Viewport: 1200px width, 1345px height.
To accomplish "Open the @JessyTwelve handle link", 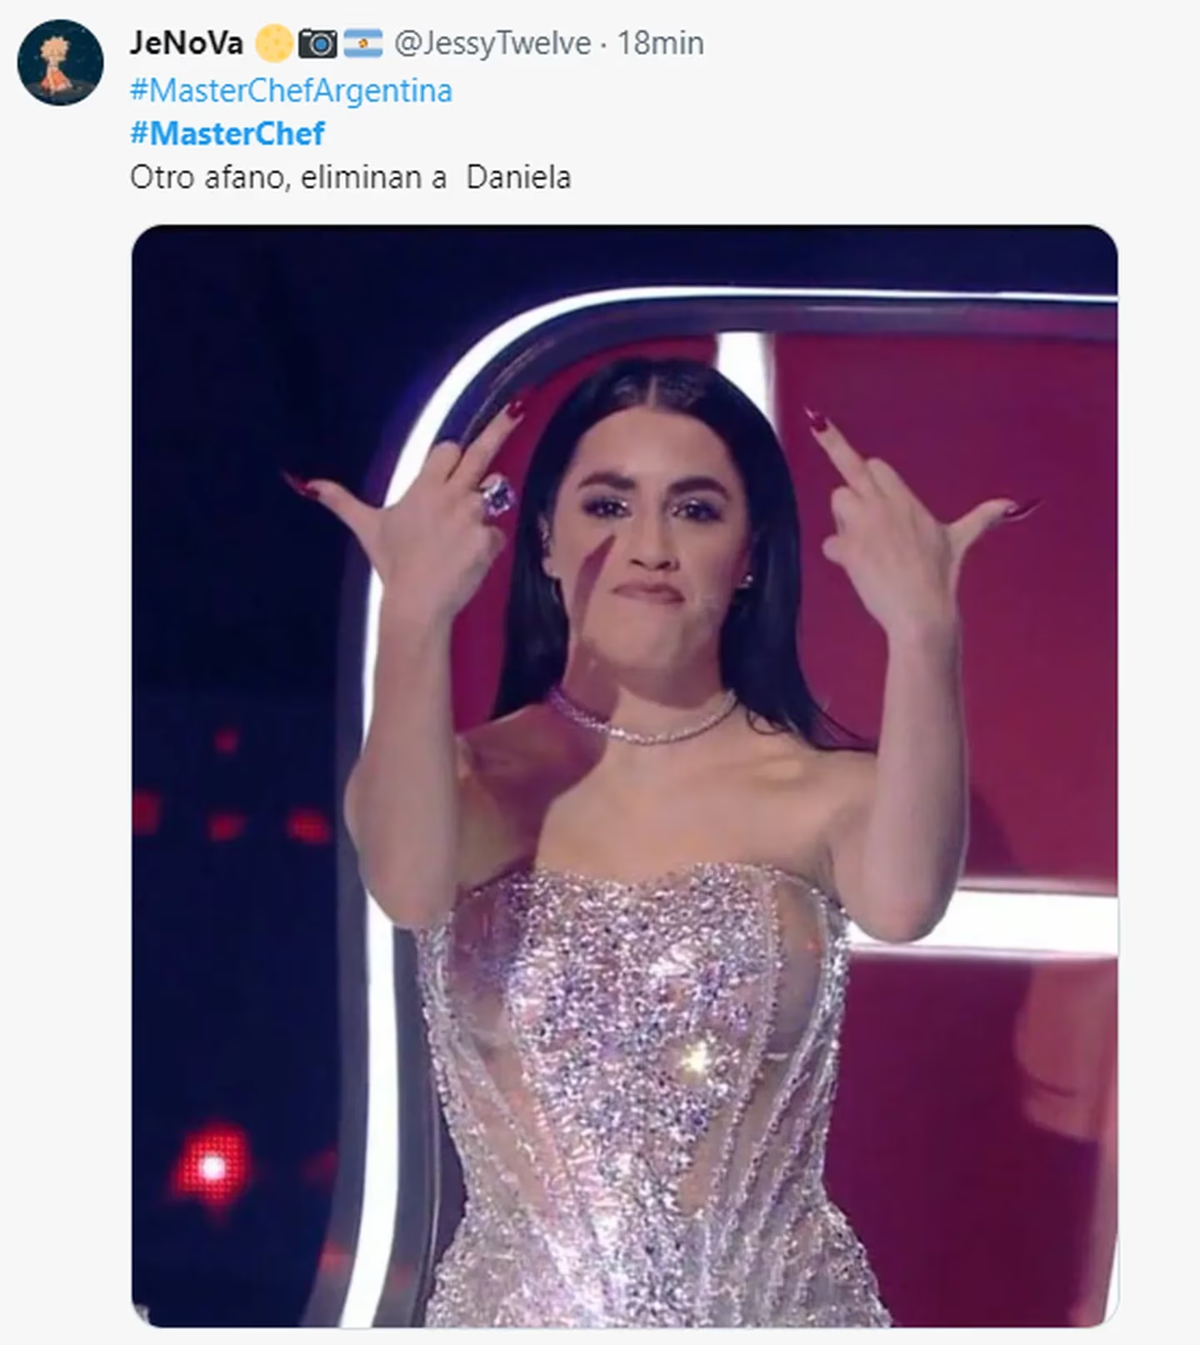I will click(x=492, y=44).
